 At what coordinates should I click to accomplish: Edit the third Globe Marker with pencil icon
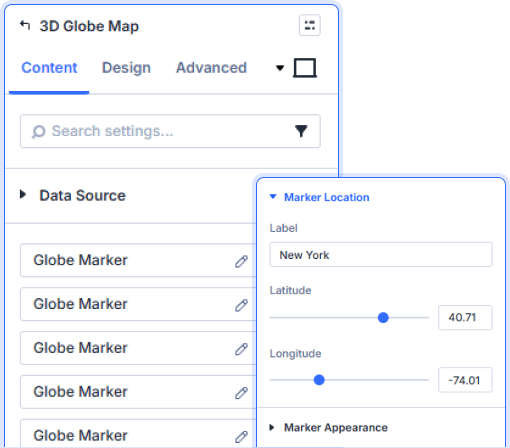[241, 349]
